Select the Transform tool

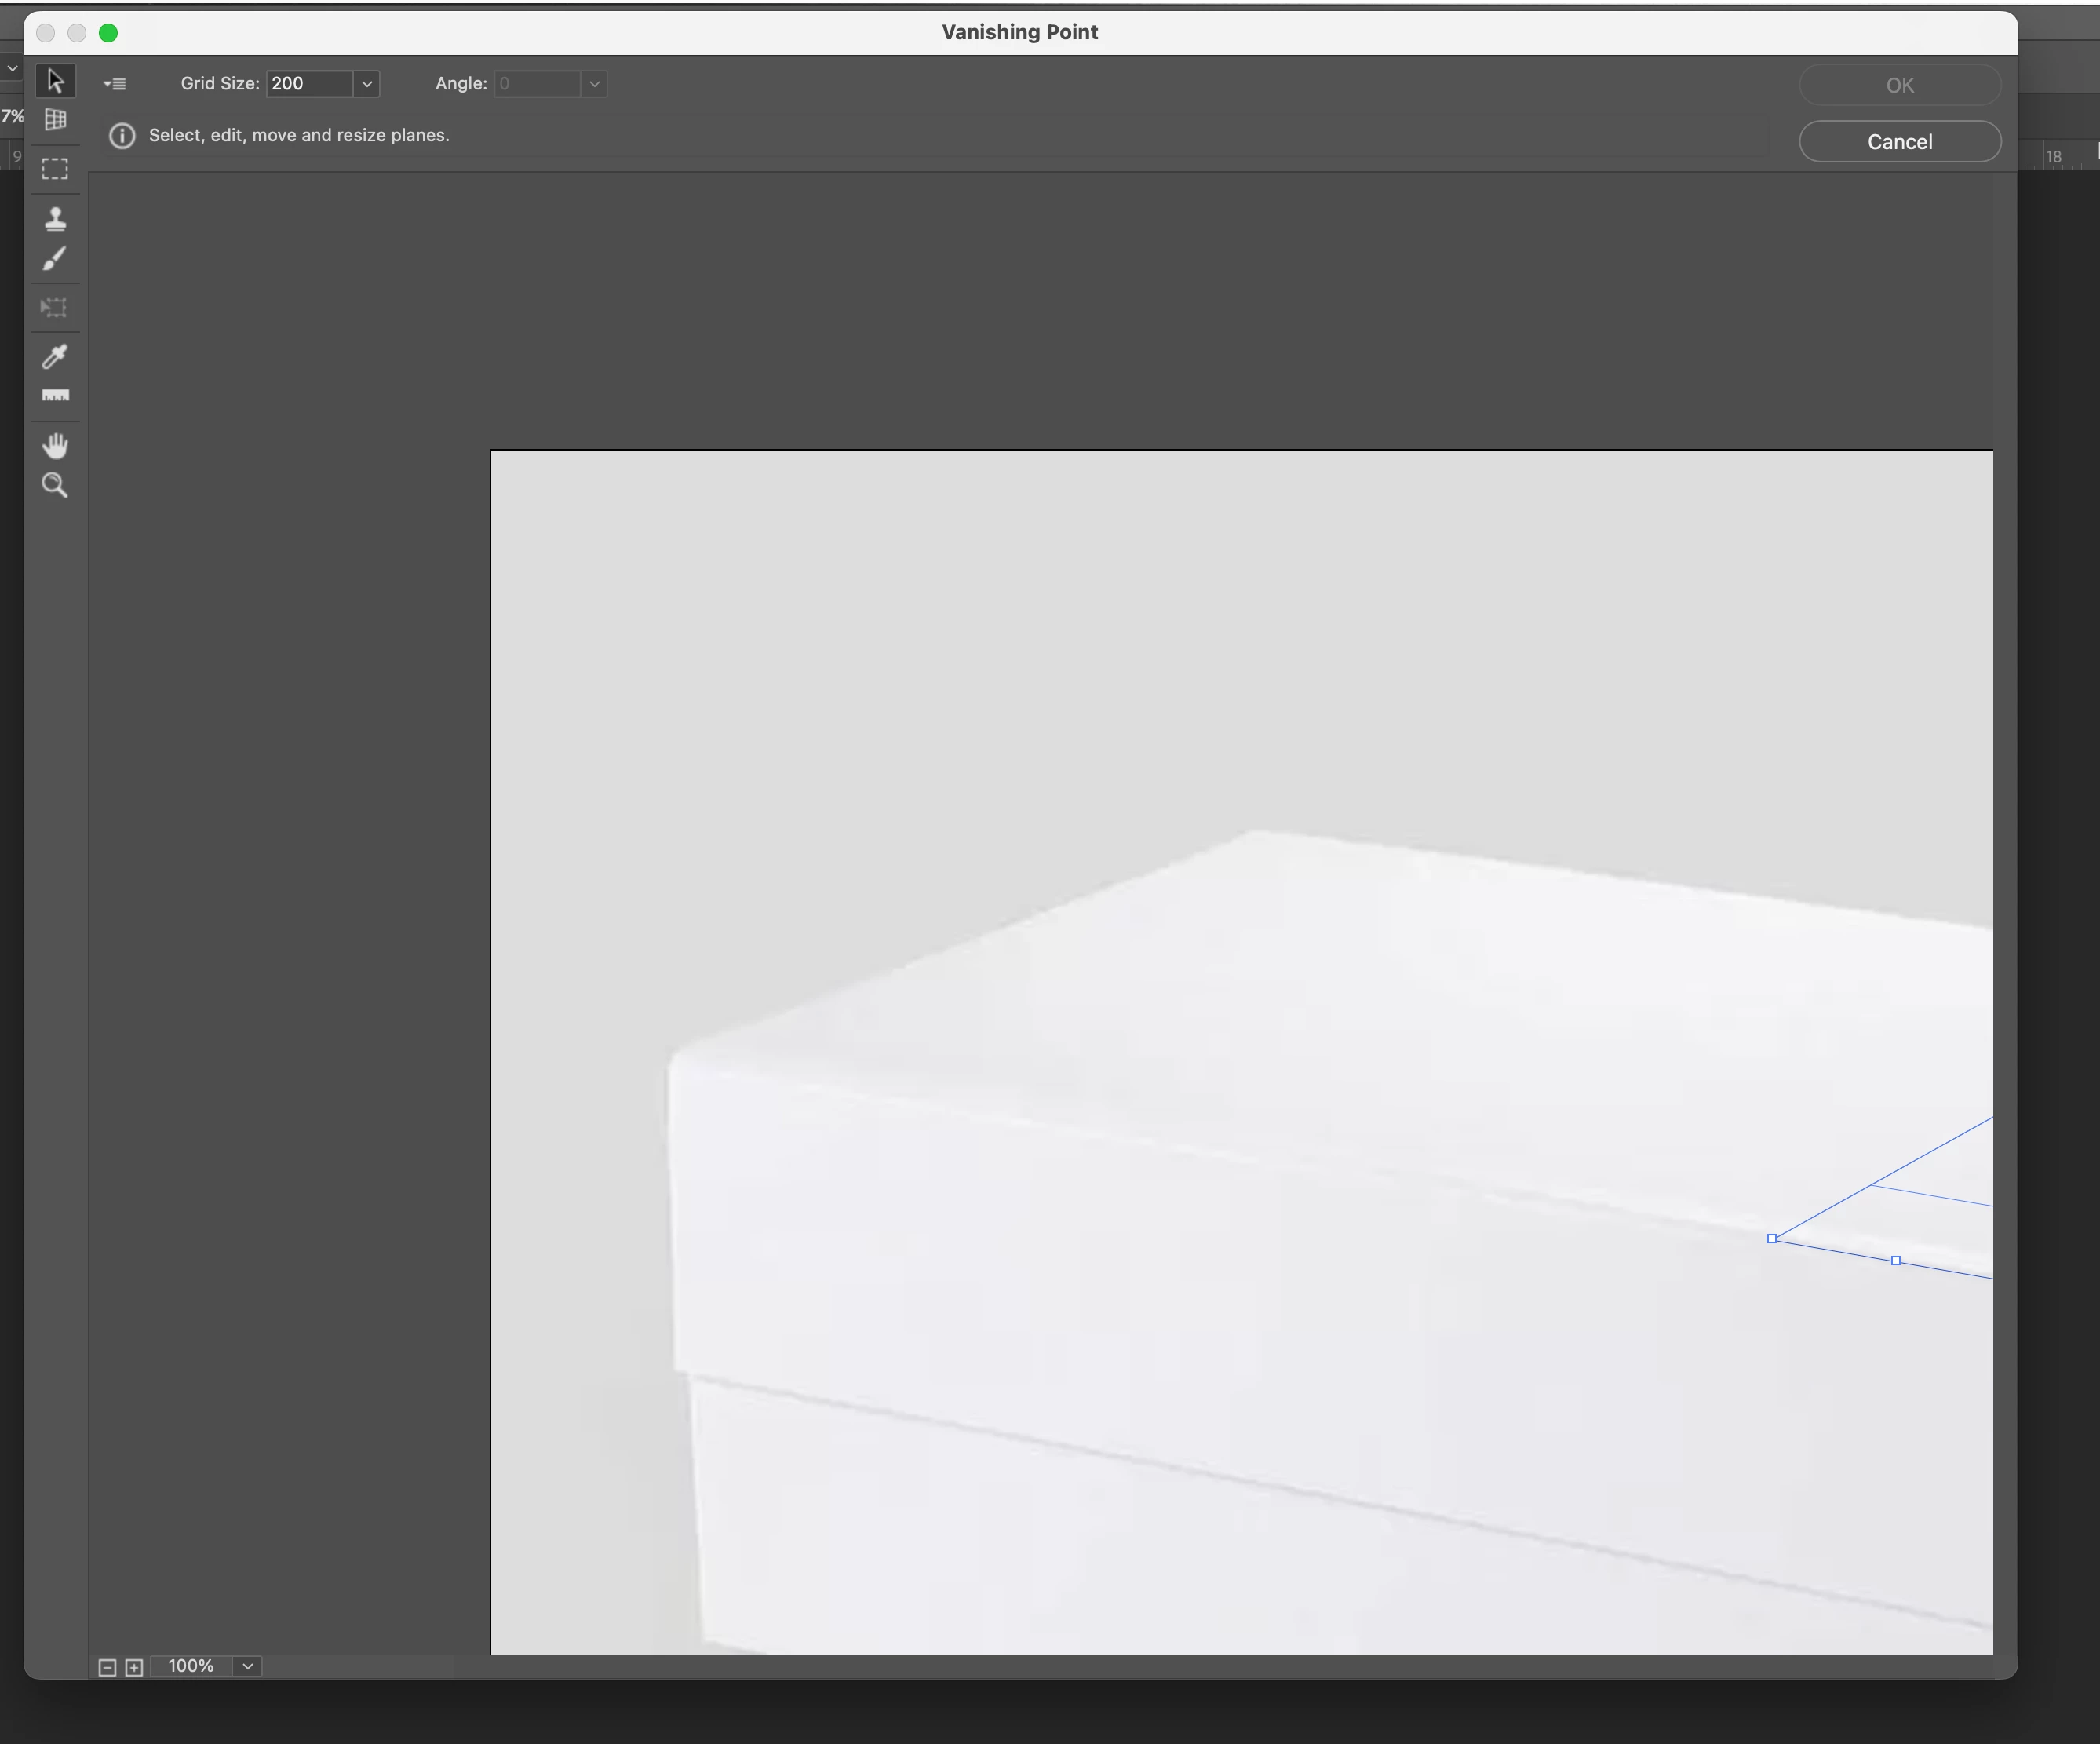pyautogui.click(x=55, y=308)
